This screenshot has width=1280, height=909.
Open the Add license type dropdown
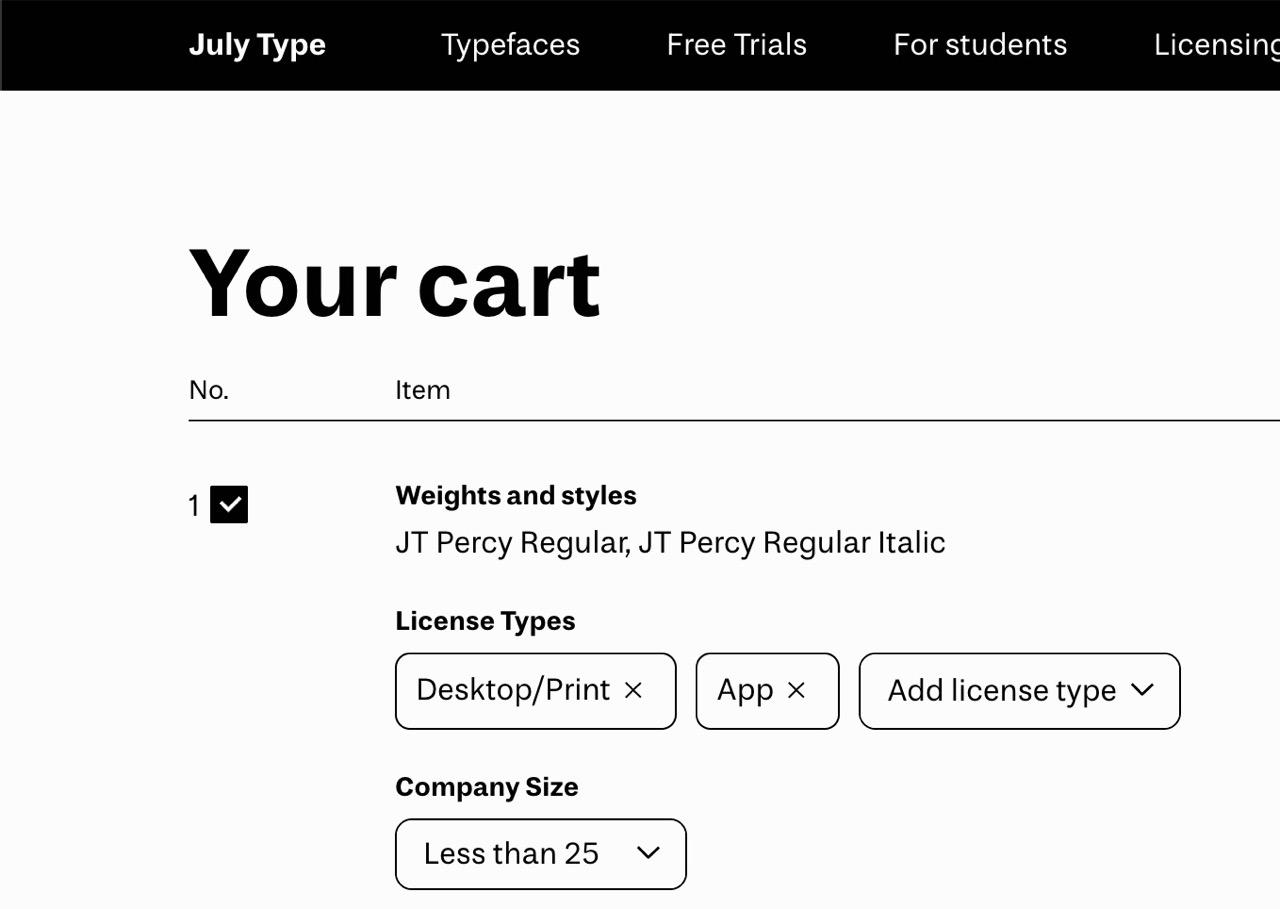(x=1001, y=690)
